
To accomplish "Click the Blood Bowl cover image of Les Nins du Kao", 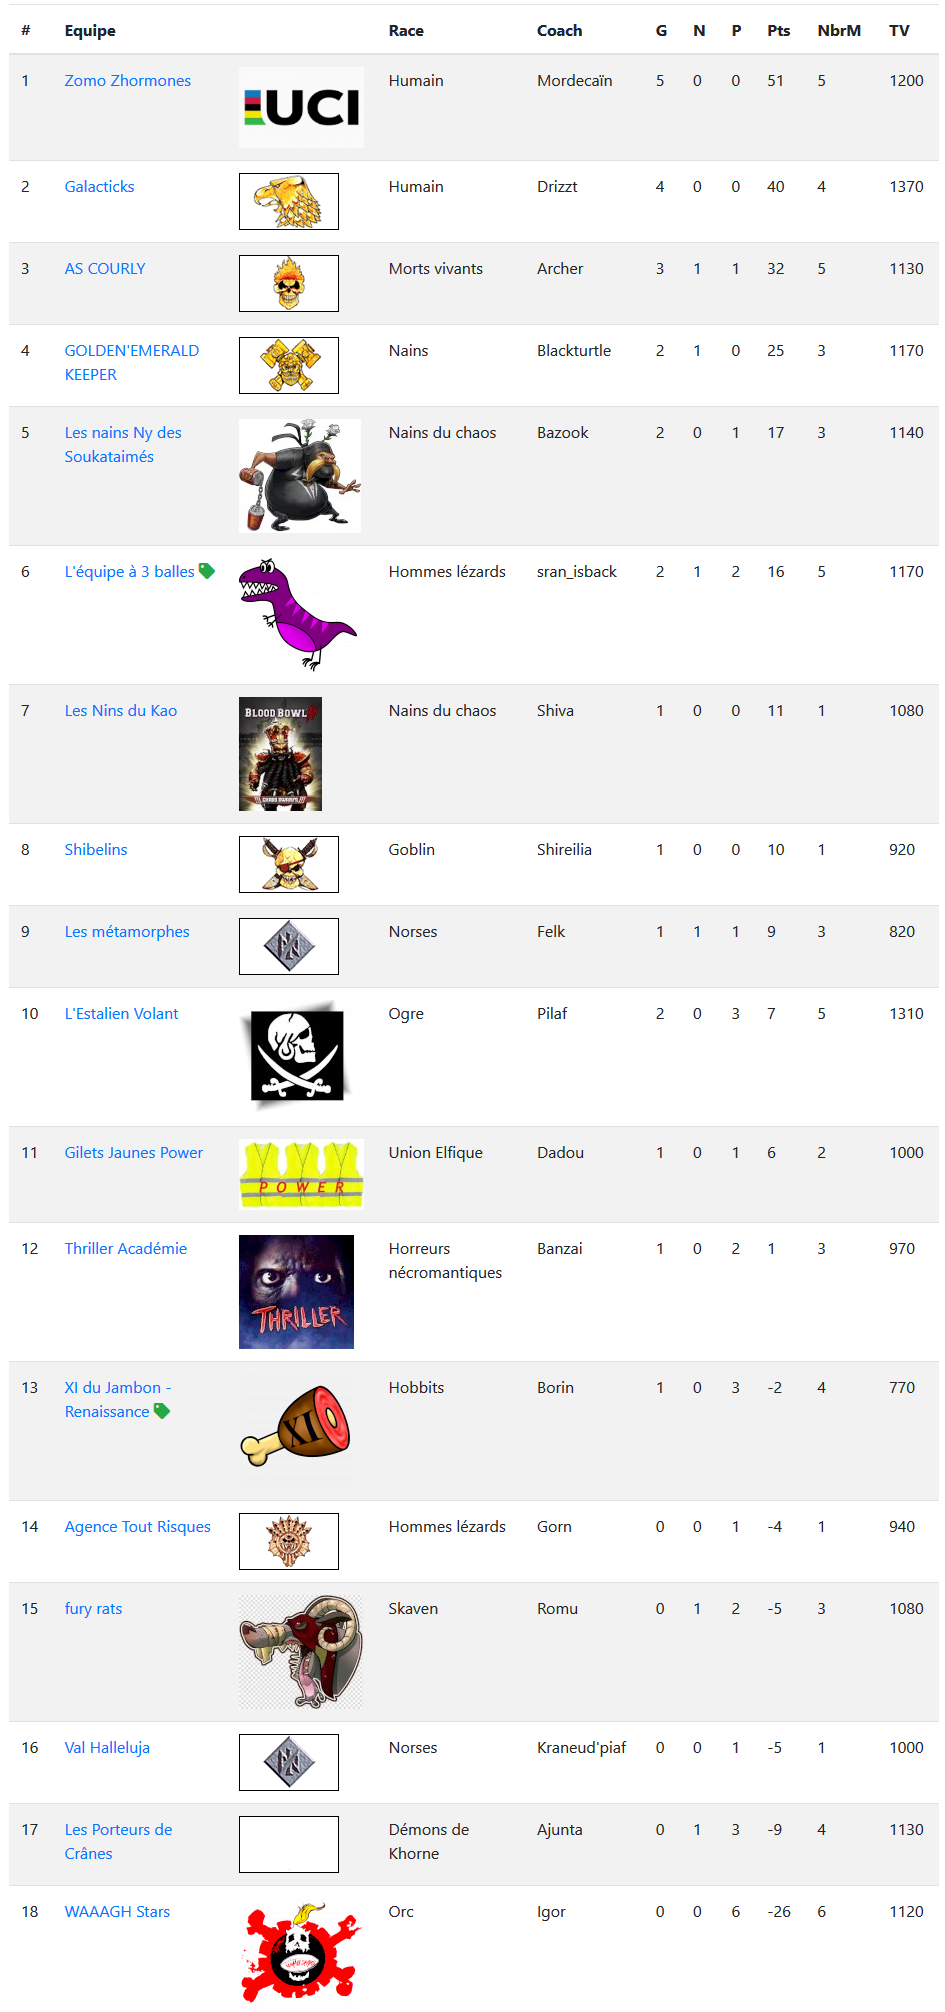I will click(x=280, y=754).
